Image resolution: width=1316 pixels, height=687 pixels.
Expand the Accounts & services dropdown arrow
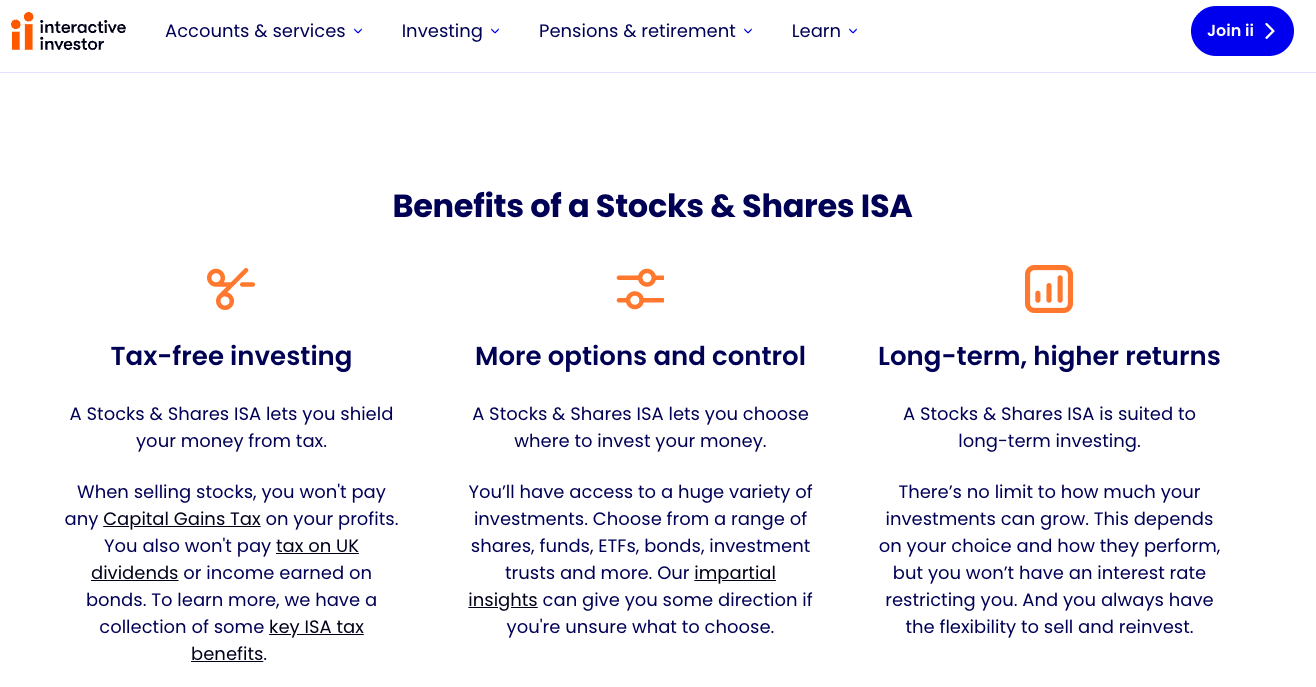(358, 31)
